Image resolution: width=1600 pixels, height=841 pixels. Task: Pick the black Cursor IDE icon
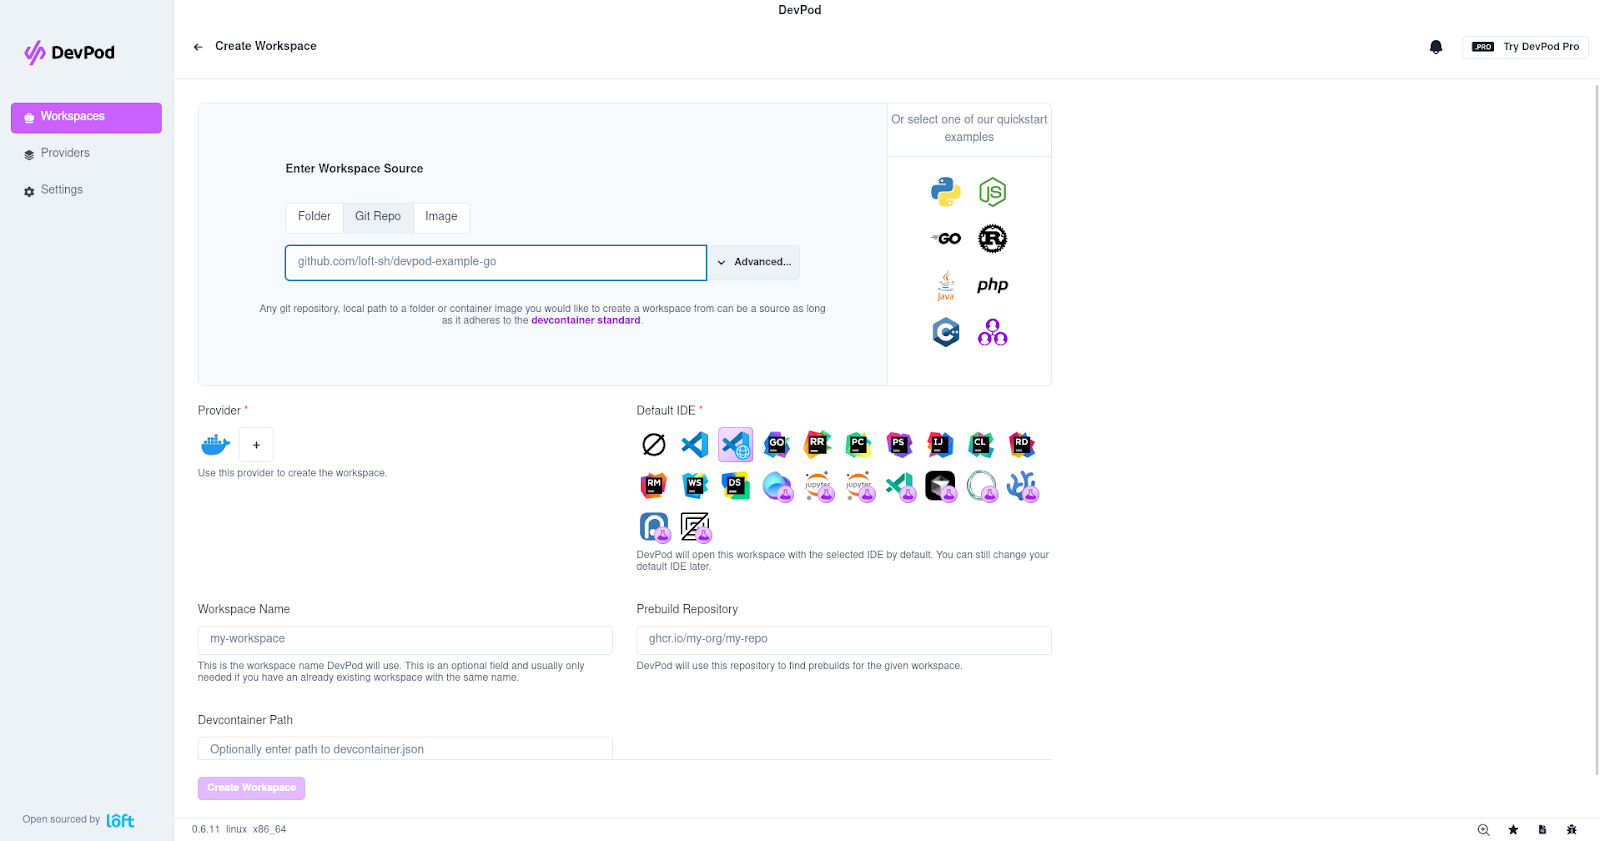click(x=940, y=485)
